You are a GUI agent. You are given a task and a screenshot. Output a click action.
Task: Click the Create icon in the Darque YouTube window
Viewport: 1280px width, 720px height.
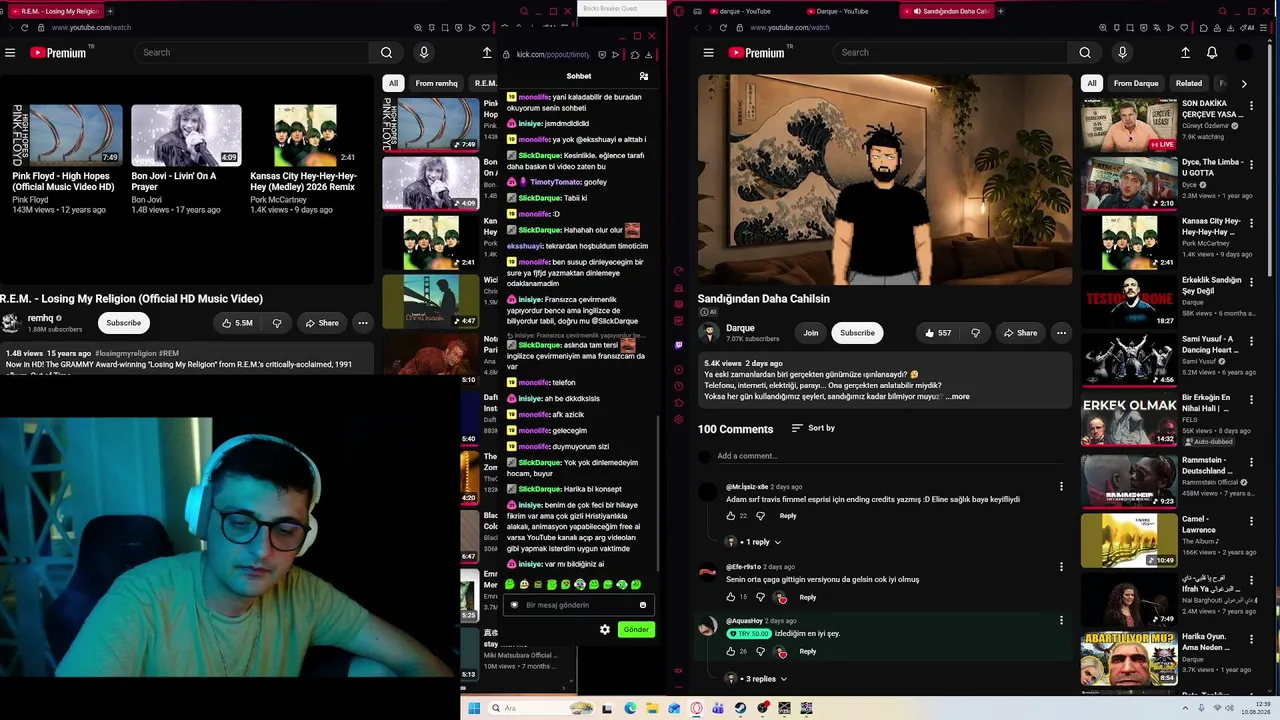[1185, 52]
